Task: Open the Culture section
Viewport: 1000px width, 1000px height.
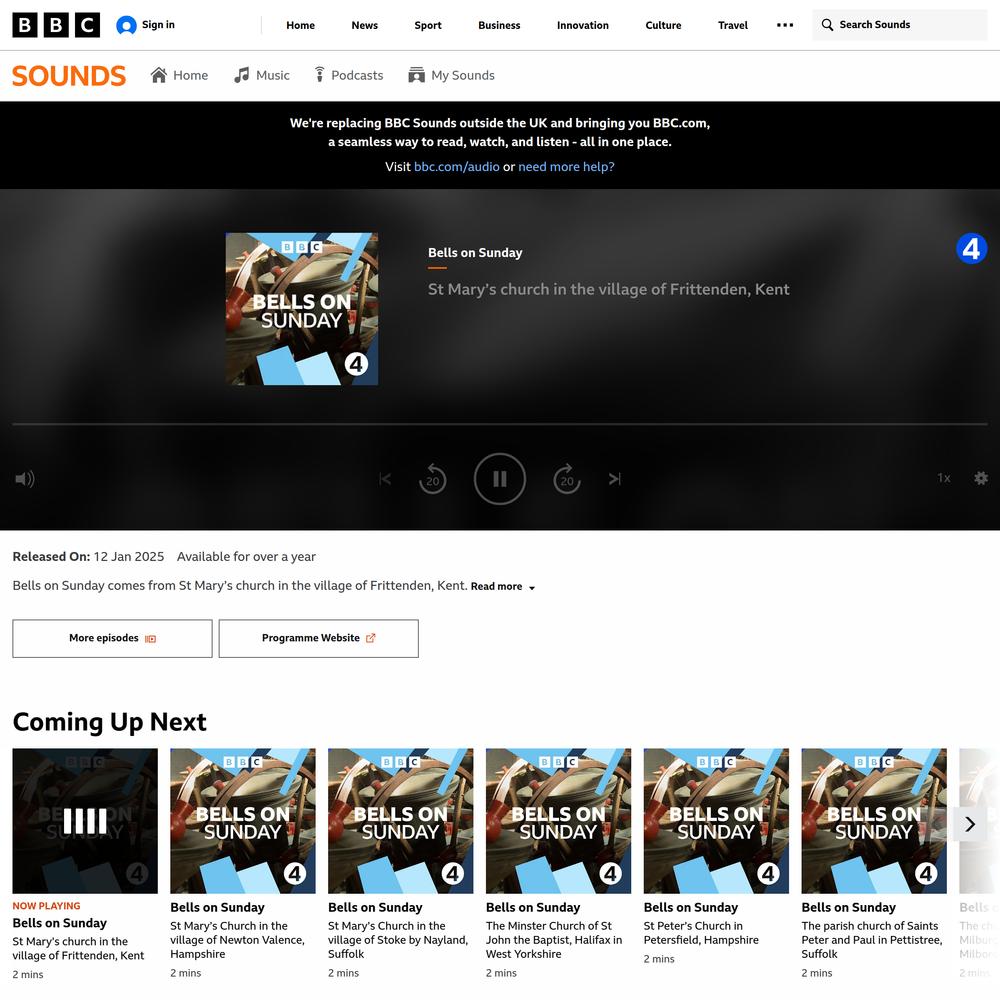Action: tap(663, 26)
